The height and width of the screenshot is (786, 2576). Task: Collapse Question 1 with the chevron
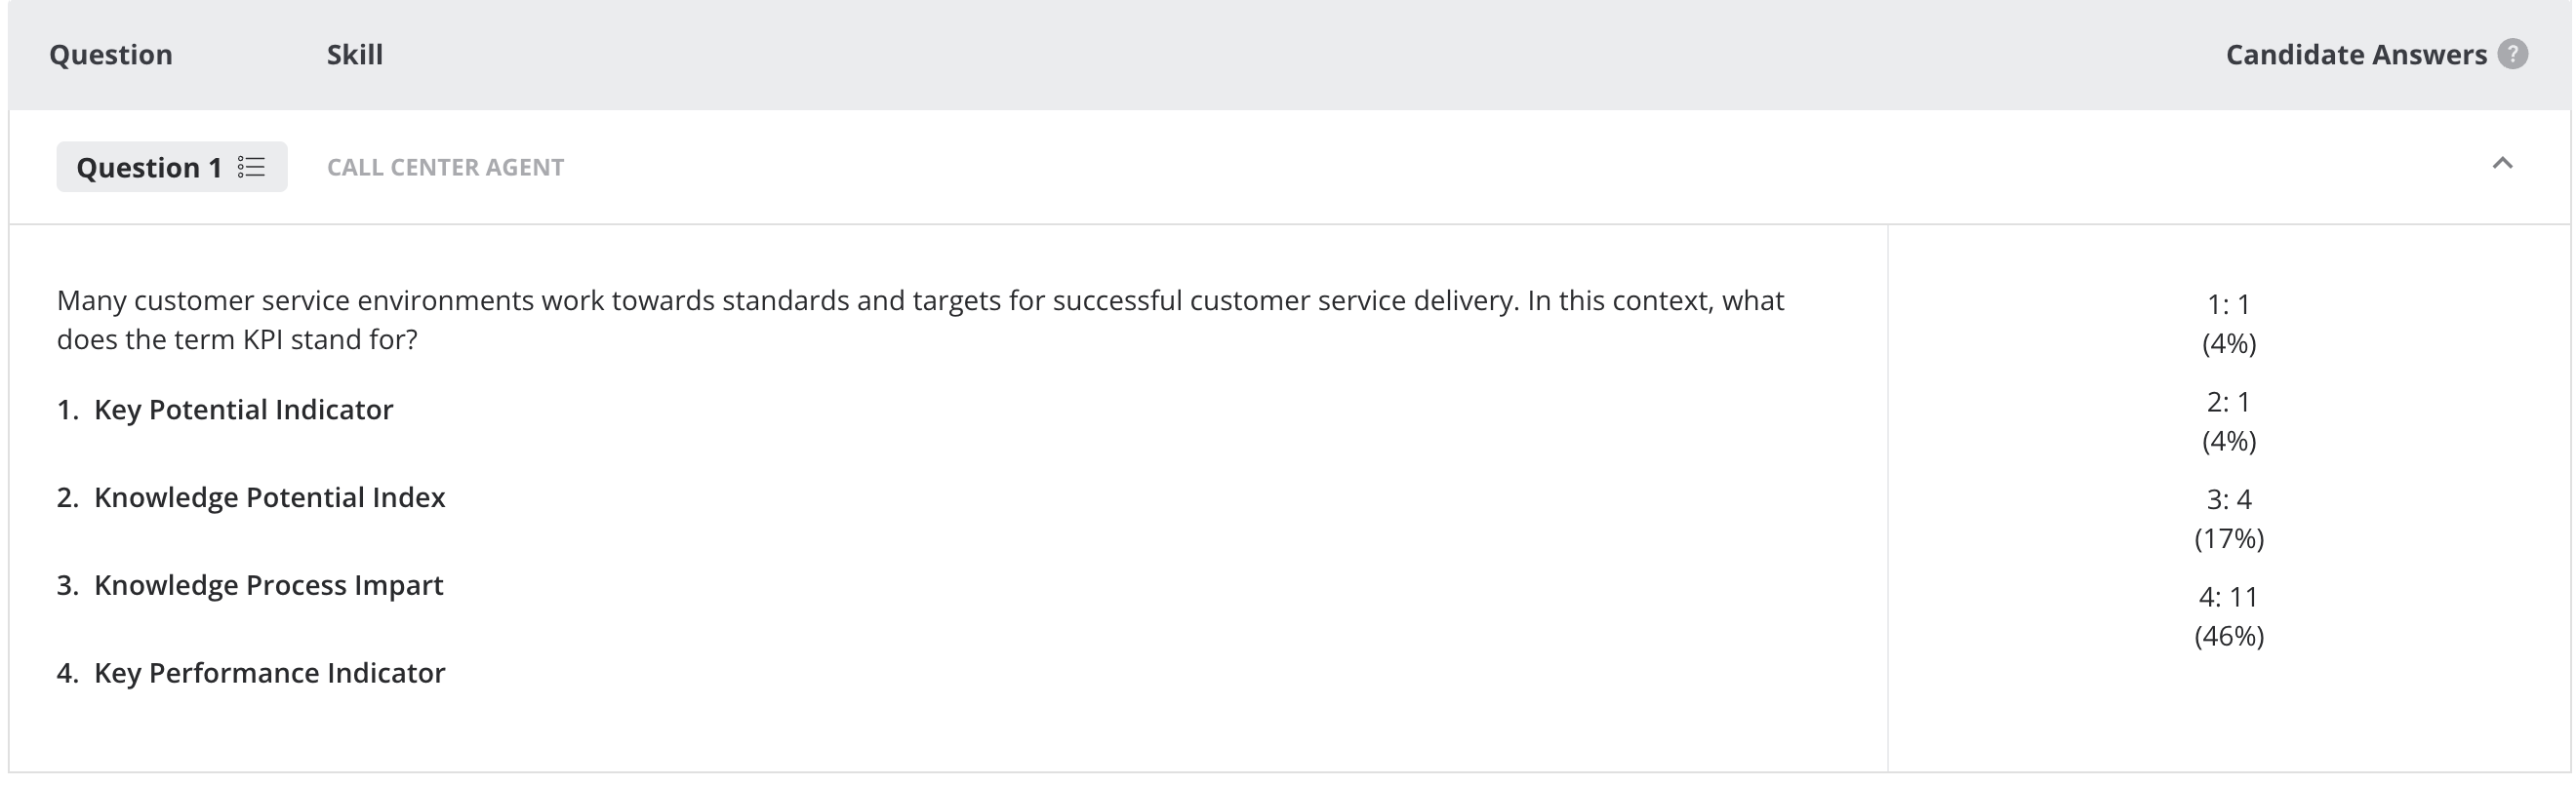coord(2502,163)
